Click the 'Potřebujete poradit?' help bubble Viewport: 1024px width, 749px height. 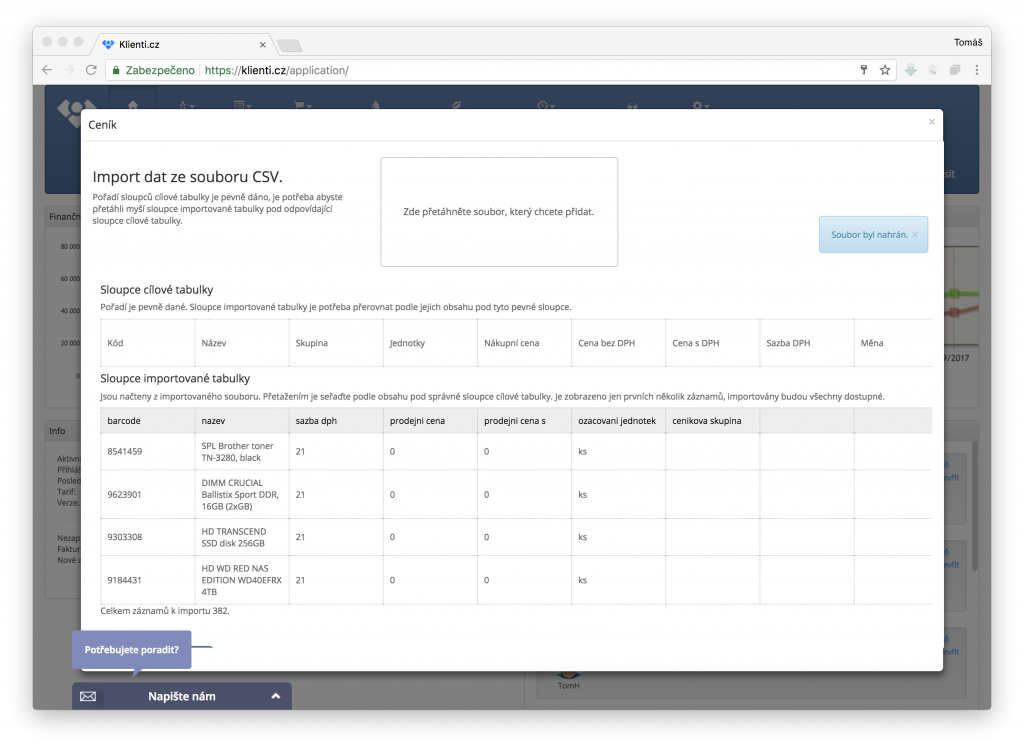click(x=132, y=649)
